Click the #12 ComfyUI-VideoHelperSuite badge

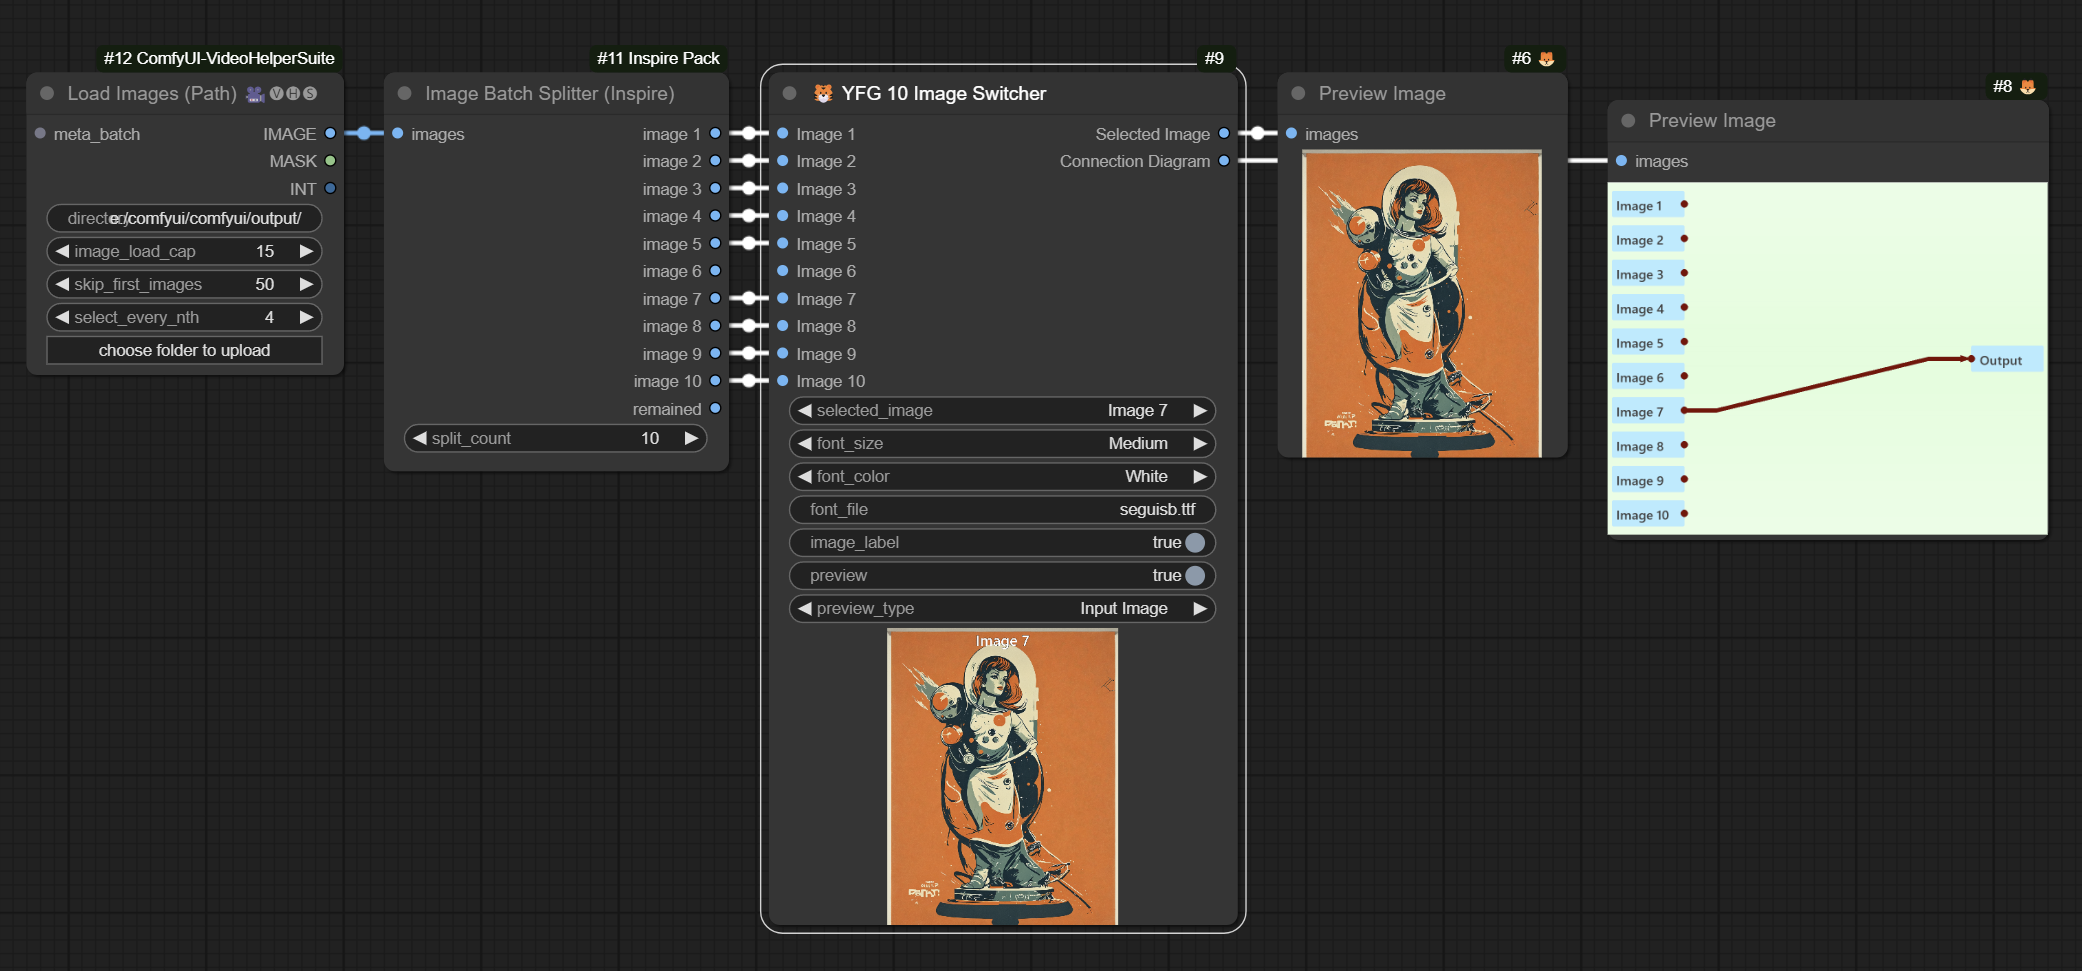pyautogui.click(x=219, y=58)
